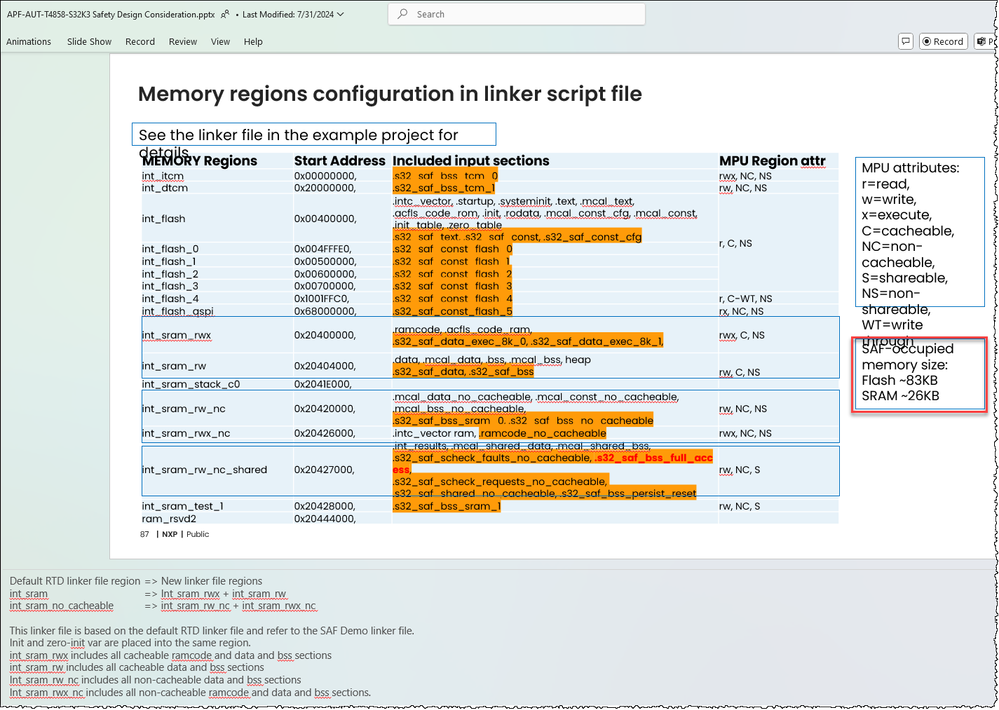
Task: Click notes line 'Init and zero-init var are placed'
Action: coord(130,643)
